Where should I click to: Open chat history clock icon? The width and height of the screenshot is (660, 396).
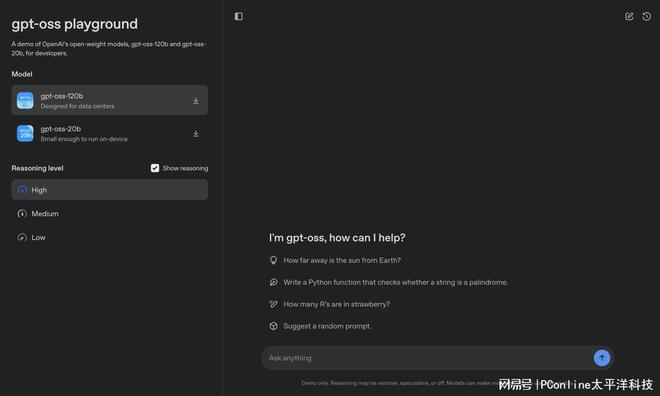(647, 16)
